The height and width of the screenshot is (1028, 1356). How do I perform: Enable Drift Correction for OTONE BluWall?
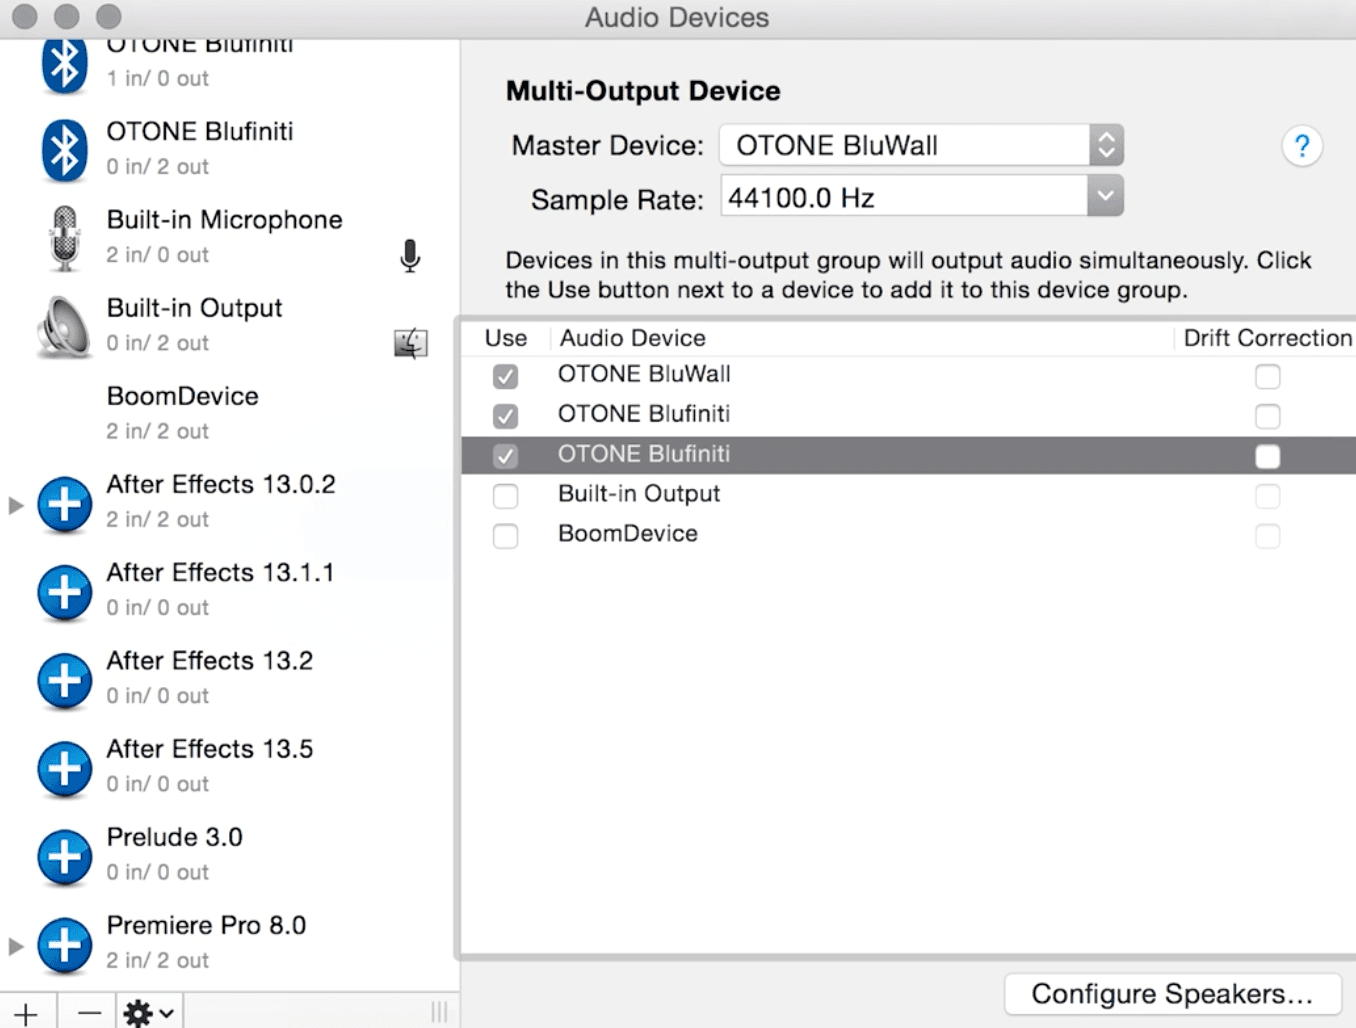pos(1268,376)
